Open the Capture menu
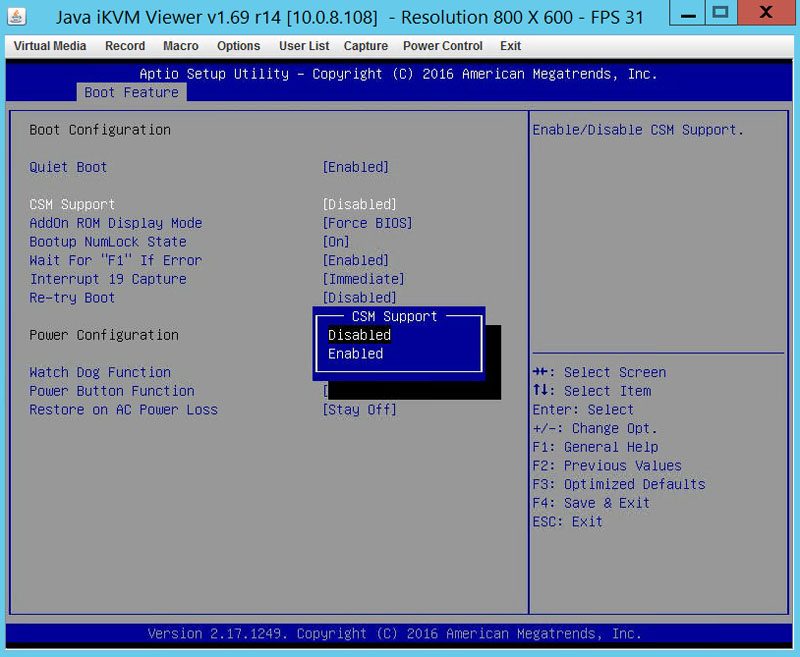The image size is (800, 657). pyautogui.click(x=366, y=46)
